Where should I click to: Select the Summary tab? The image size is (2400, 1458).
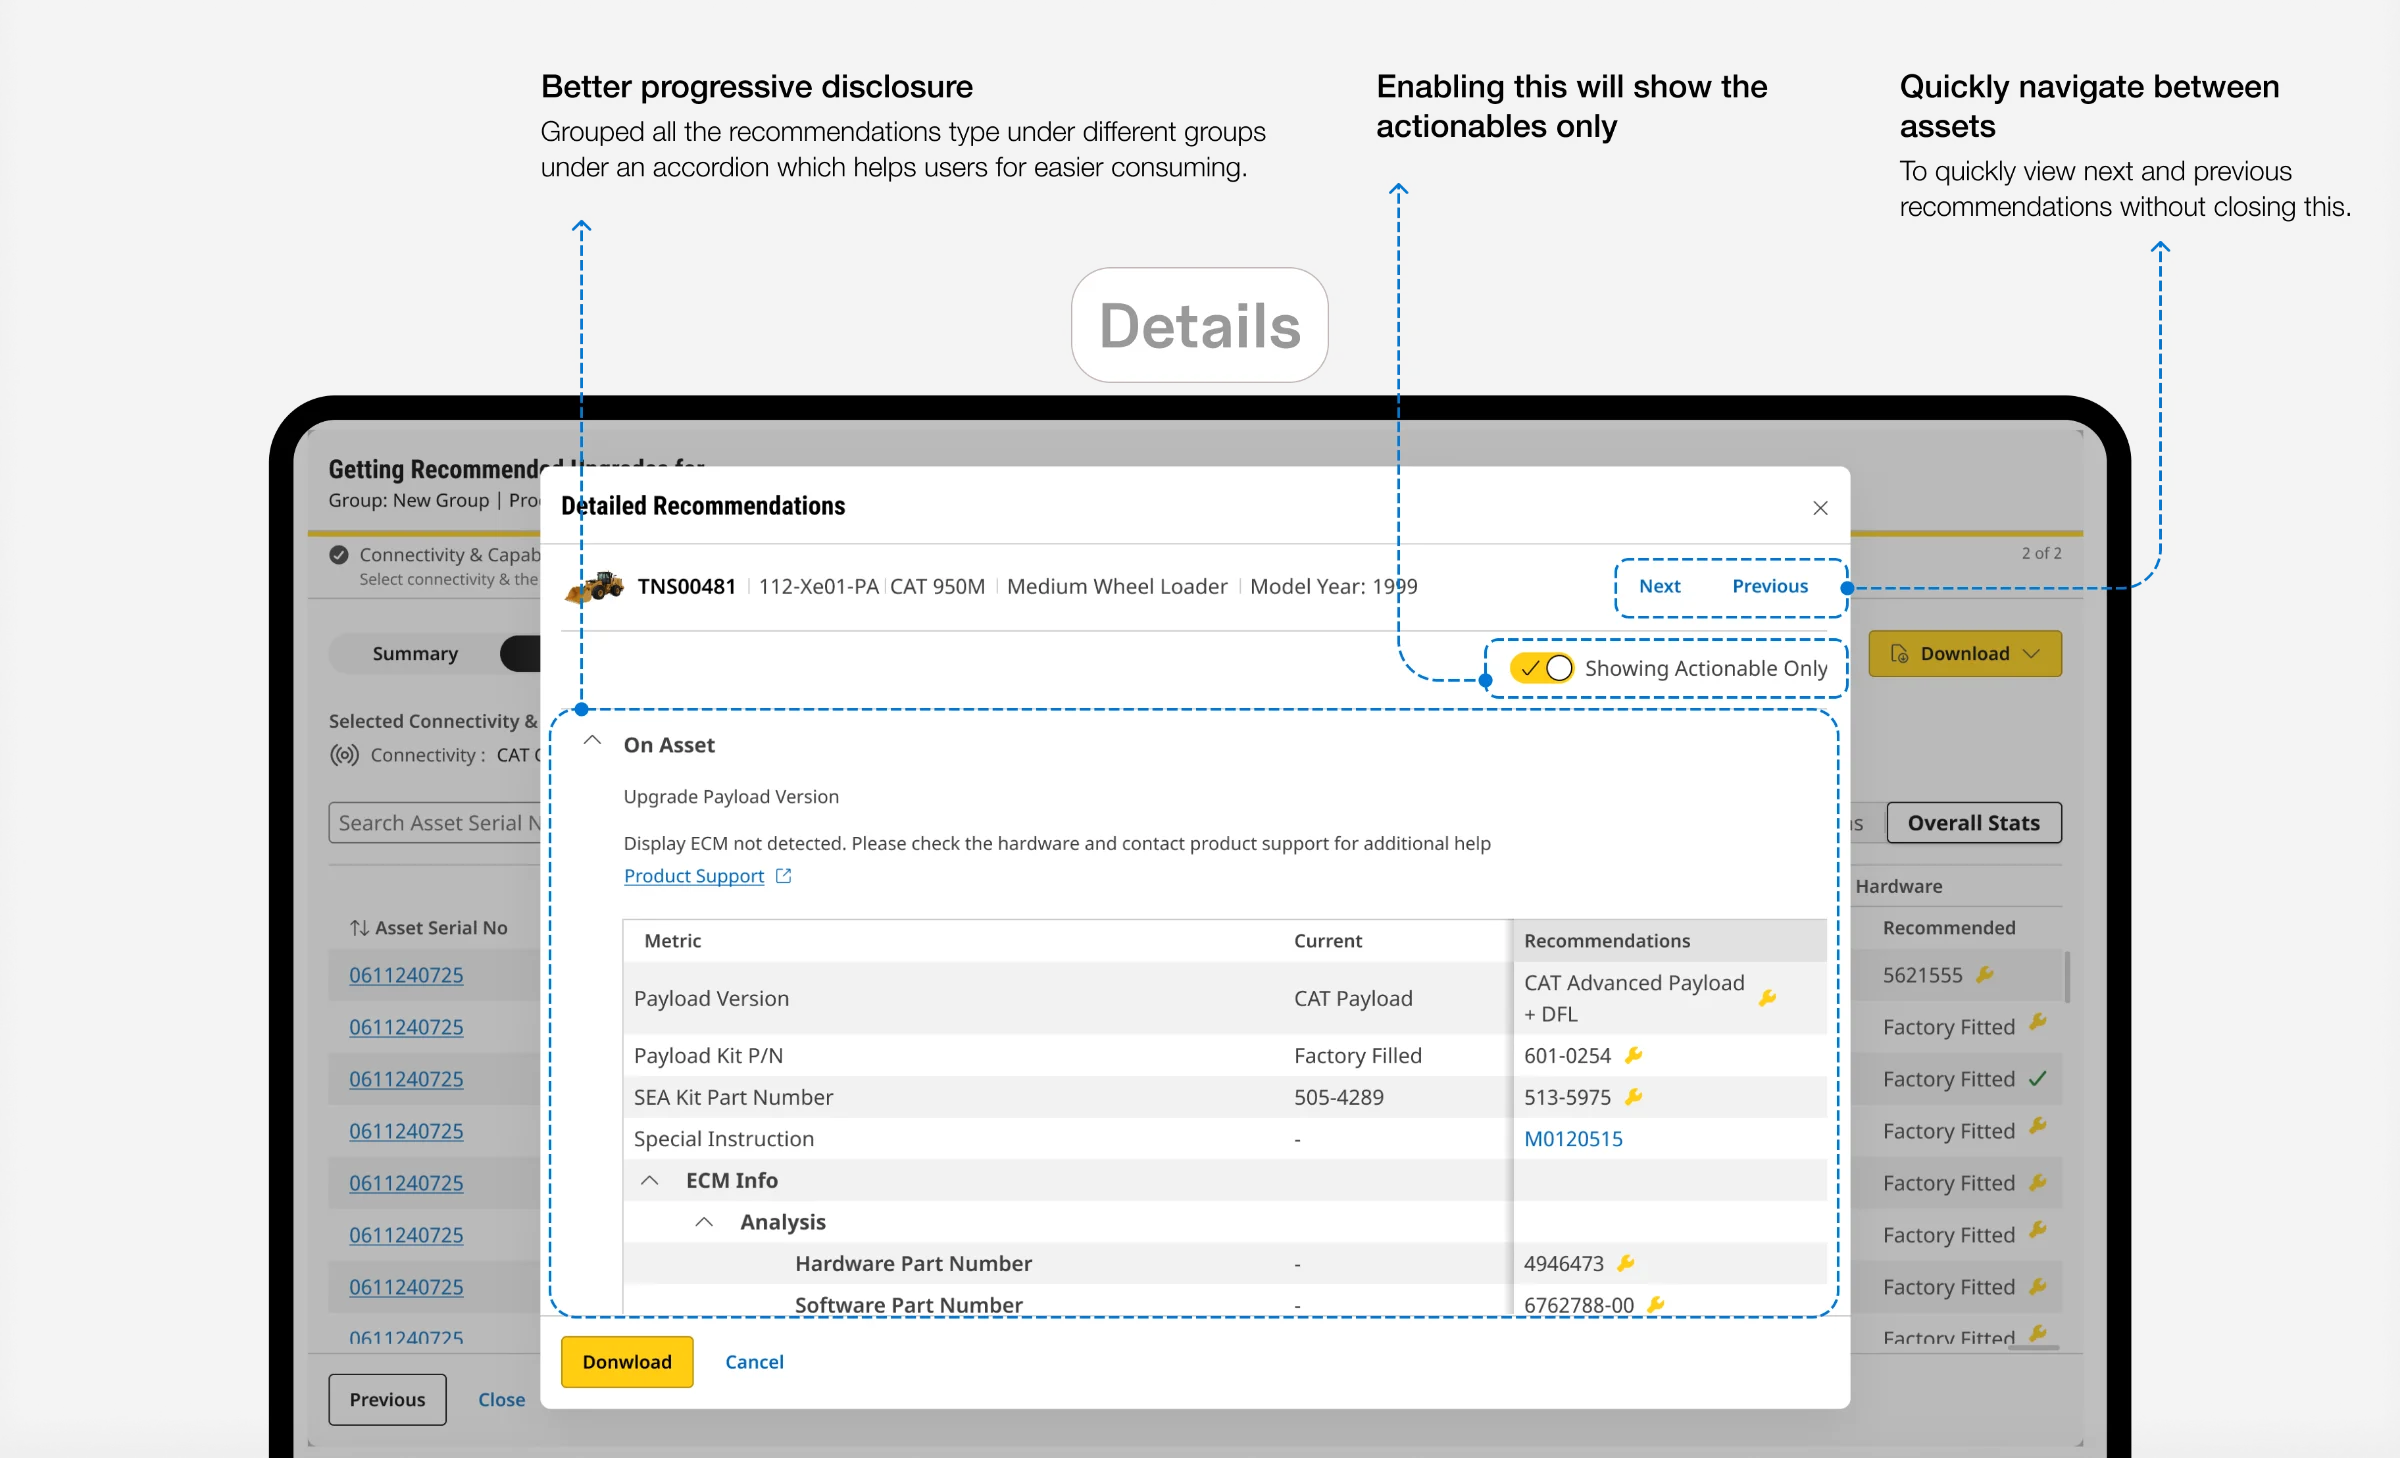415,654
